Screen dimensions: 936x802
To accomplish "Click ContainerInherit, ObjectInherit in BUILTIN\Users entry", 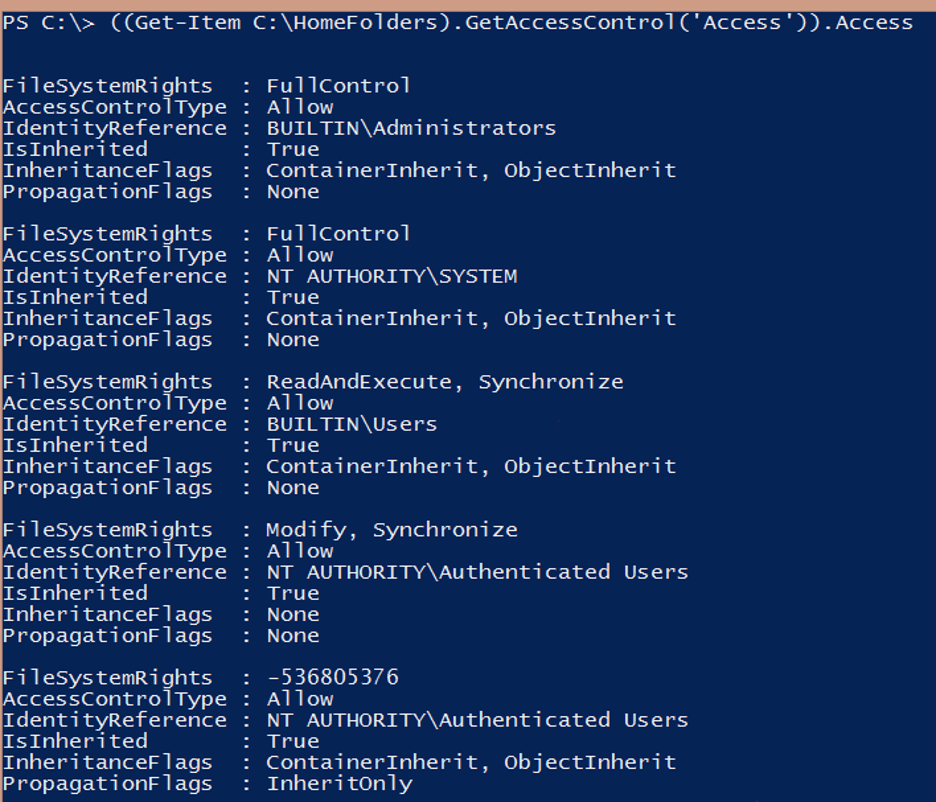I will 470,466.
